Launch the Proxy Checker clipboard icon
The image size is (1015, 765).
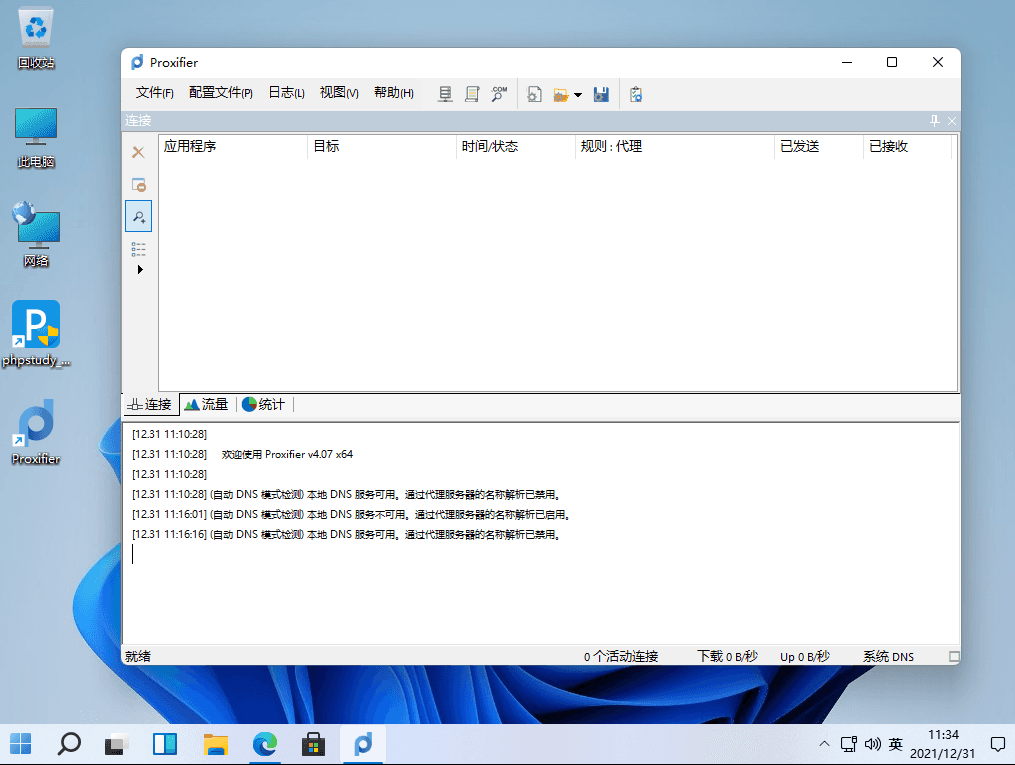[636, 94]
